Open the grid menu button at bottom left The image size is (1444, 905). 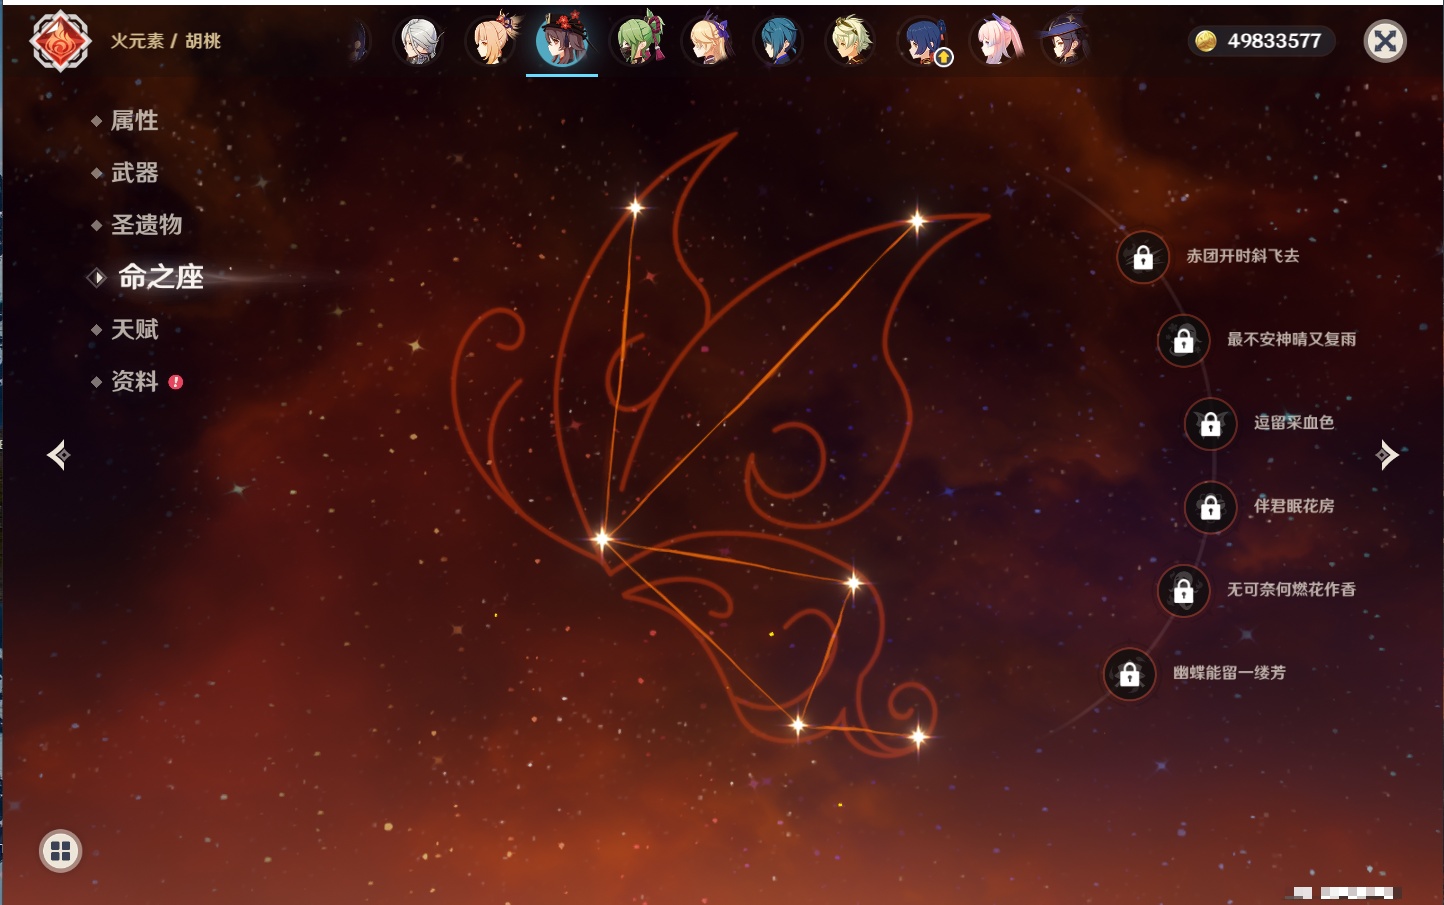pos(60,851)
